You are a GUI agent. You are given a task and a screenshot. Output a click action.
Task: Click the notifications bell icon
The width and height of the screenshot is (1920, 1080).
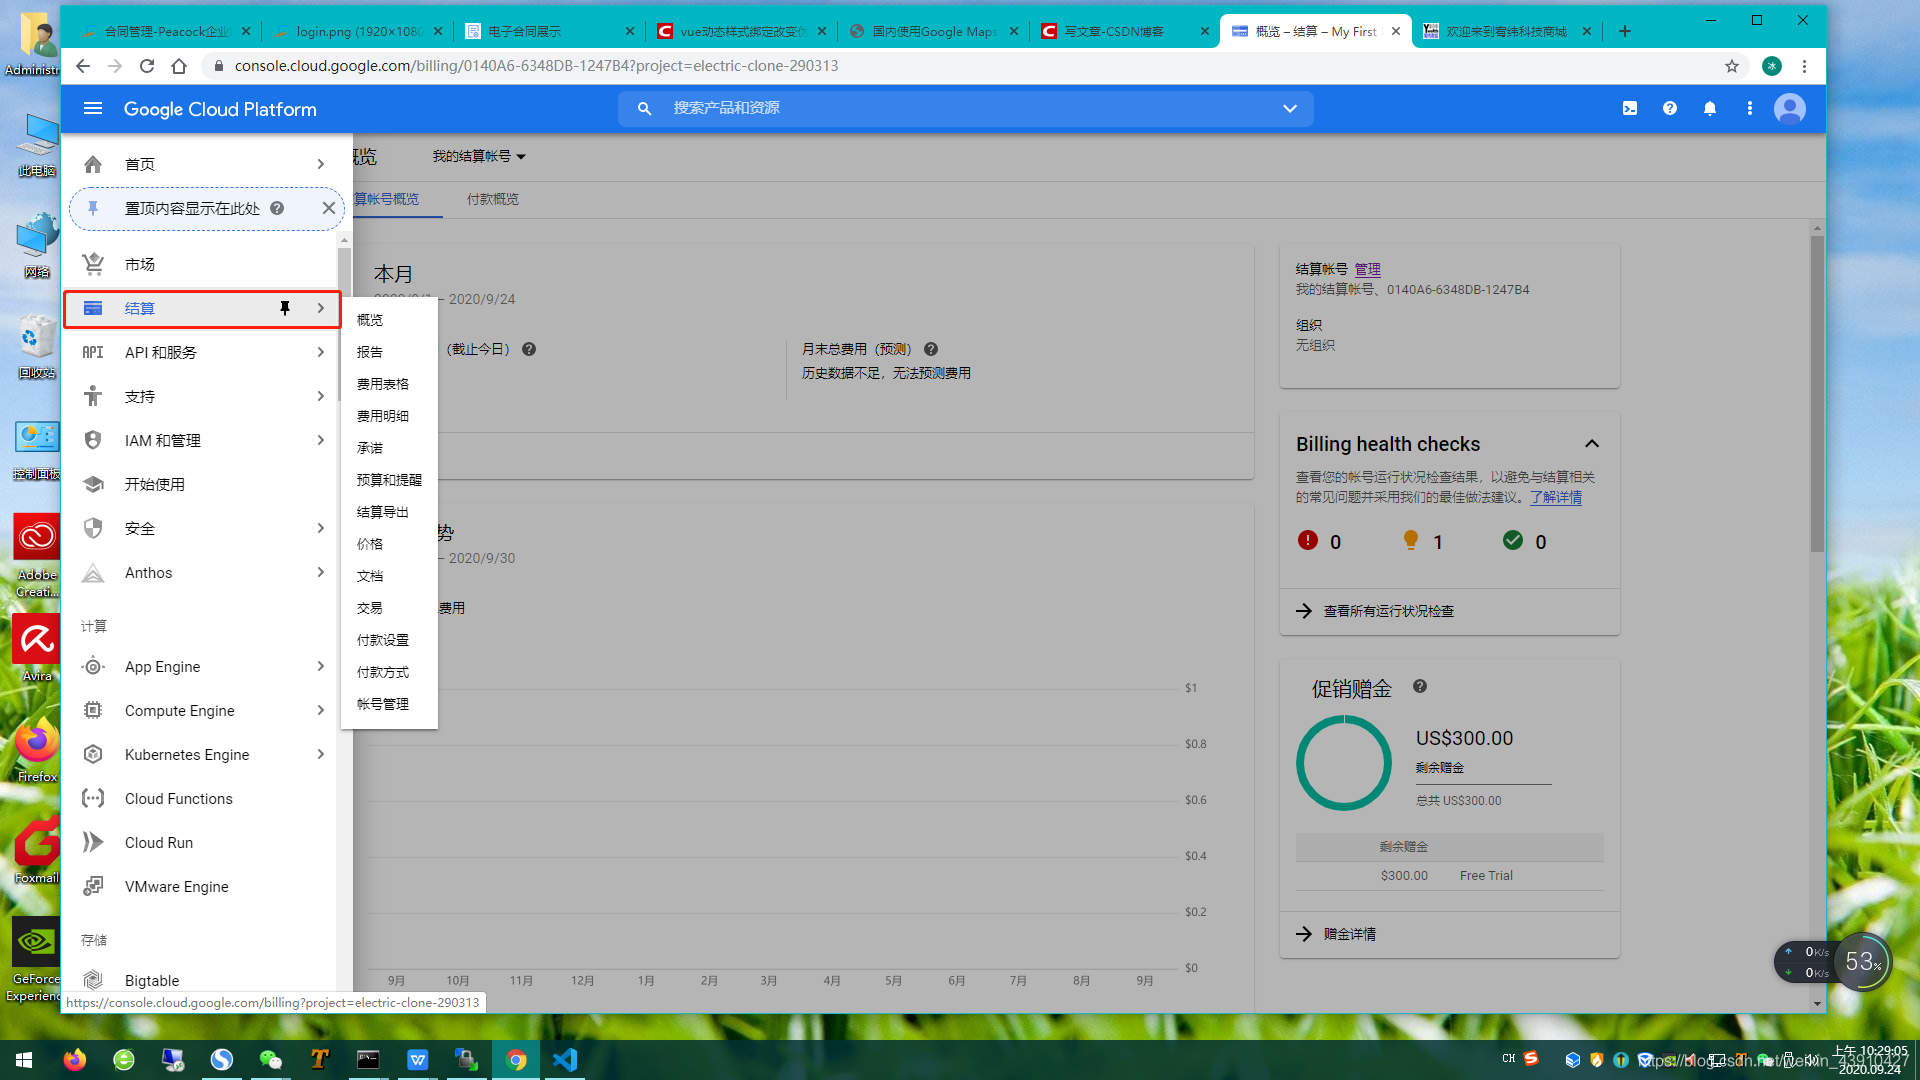(x=1710, y=108)
